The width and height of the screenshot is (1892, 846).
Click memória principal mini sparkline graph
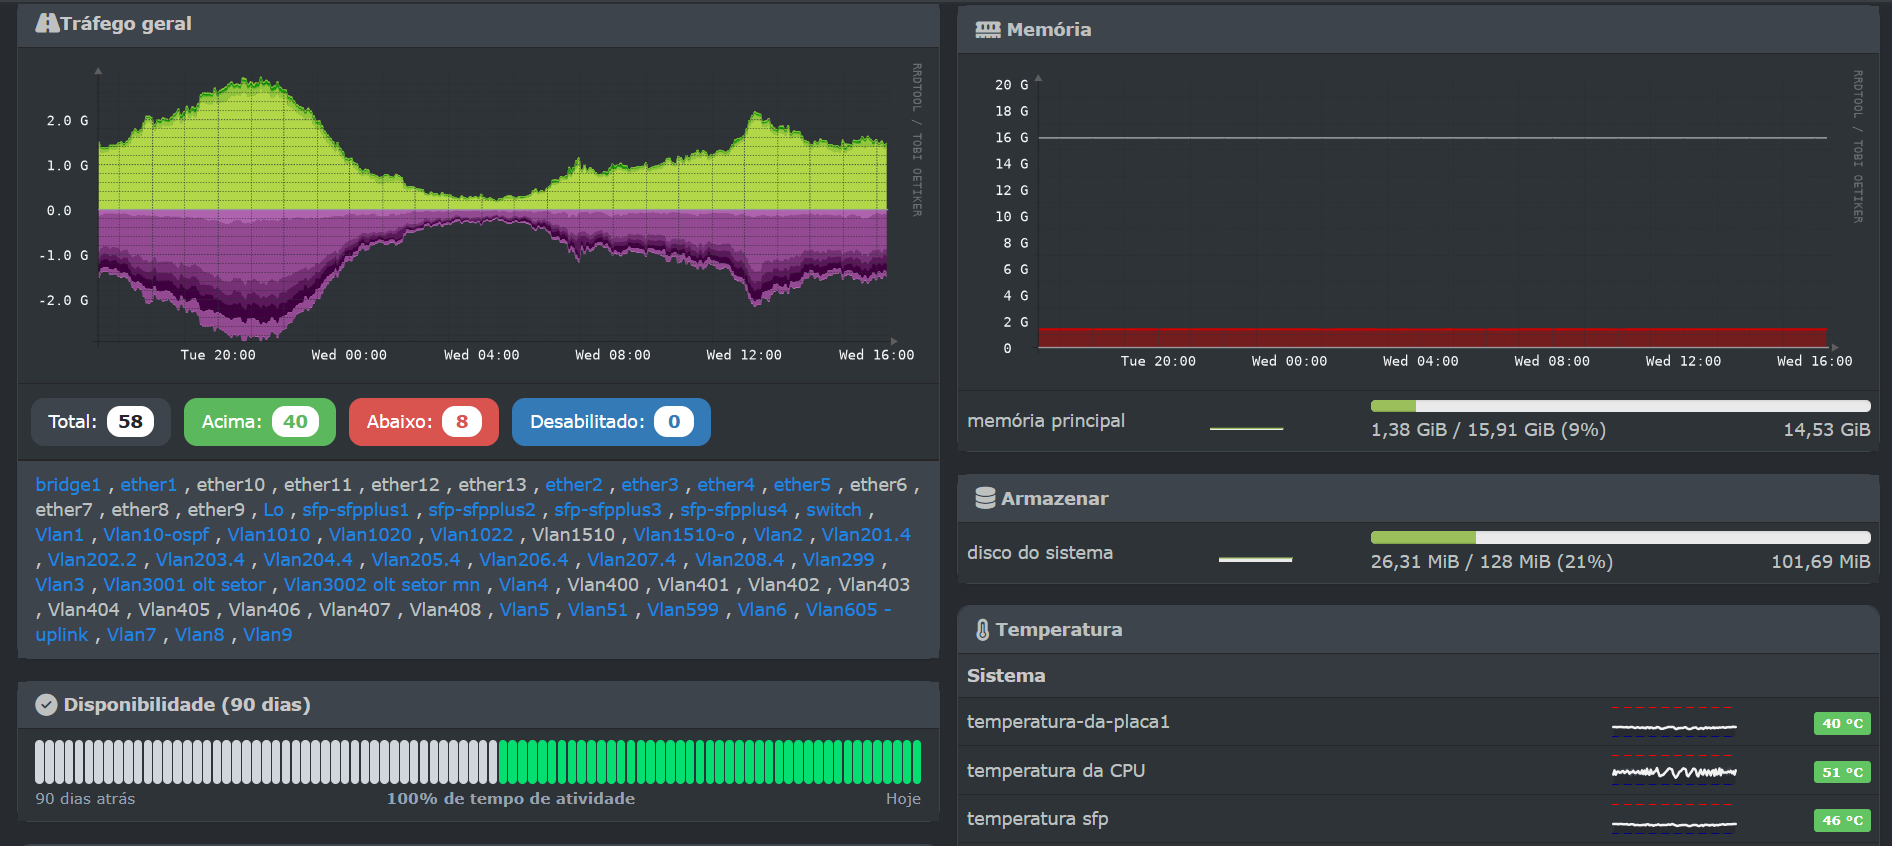[1246, 428]
